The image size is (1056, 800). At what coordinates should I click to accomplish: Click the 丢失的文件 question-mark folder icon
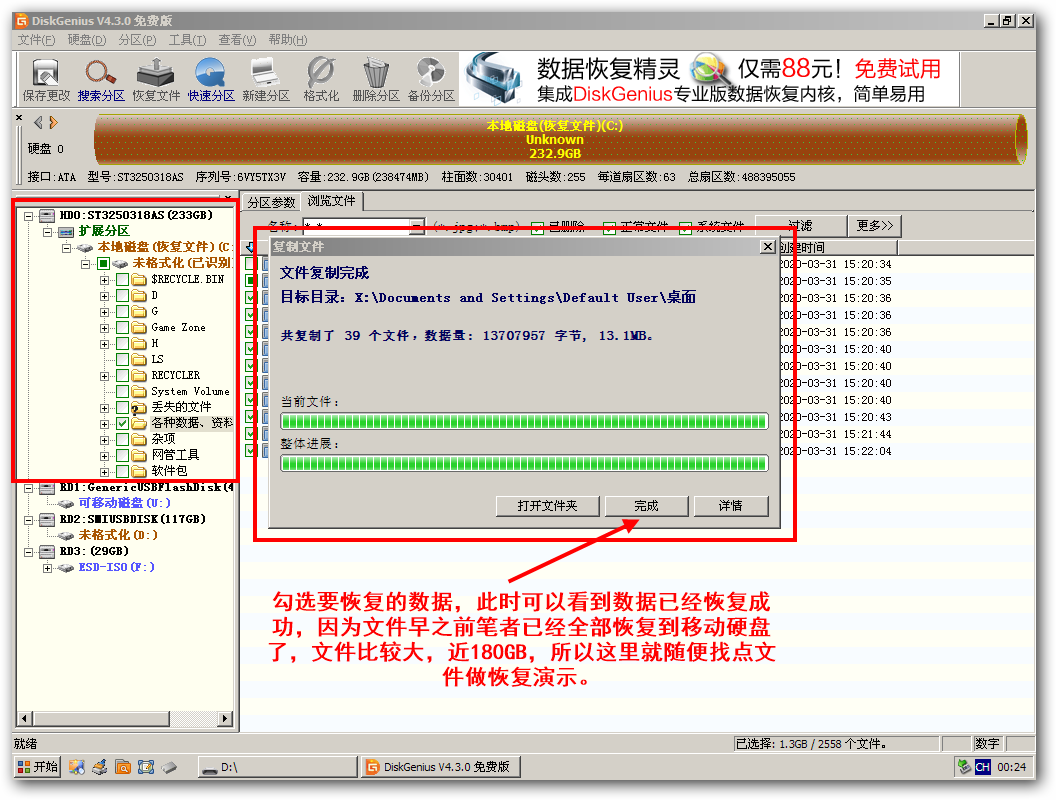tap(139, 407)
